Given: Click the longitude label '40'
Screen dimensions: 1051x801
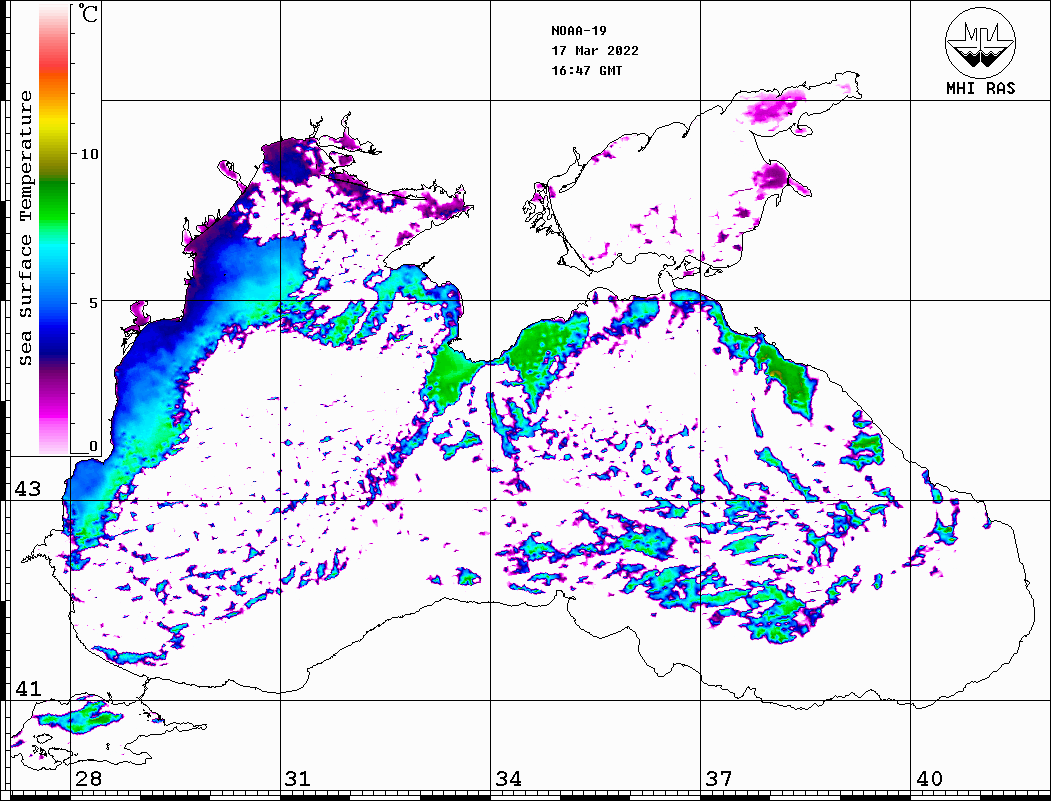Looking at the screenshot, I should click(x=929, y=778).
